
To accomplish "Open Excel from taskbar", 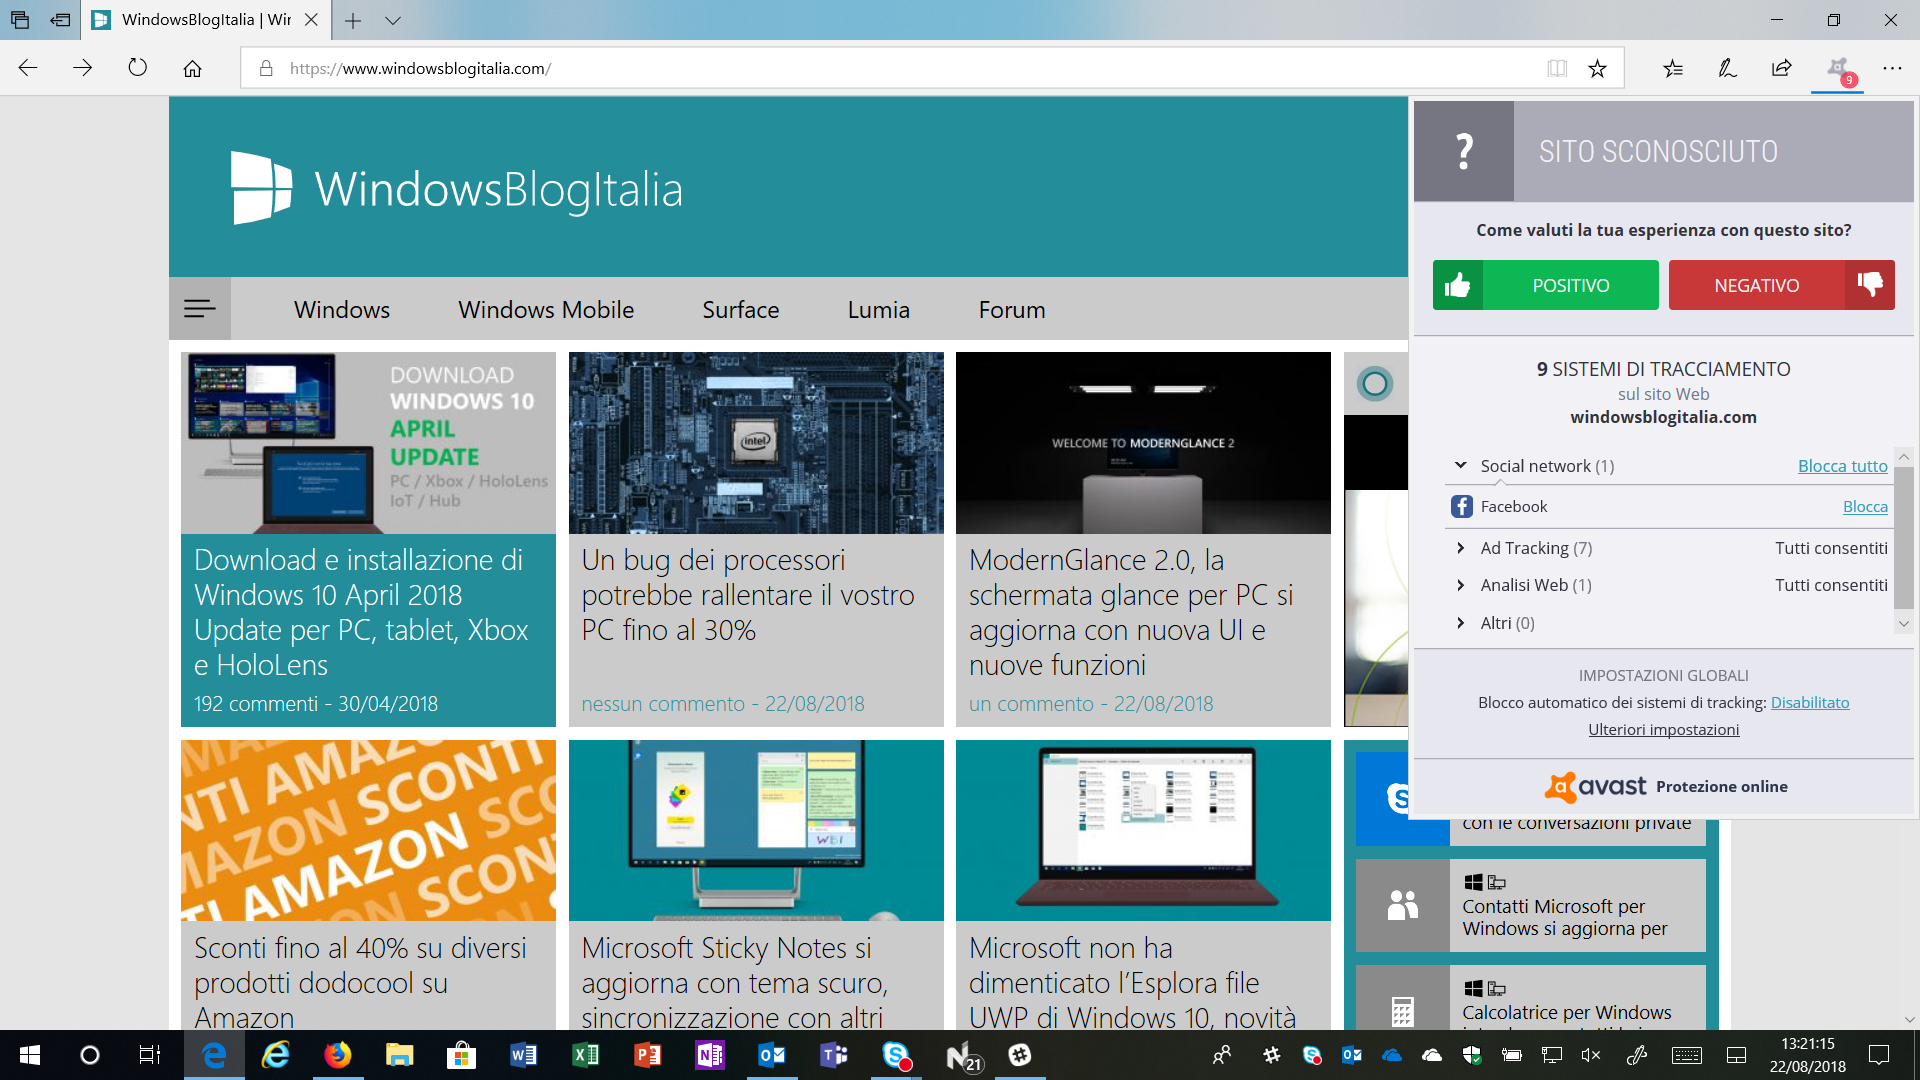I will click(x=585, y=1055).
